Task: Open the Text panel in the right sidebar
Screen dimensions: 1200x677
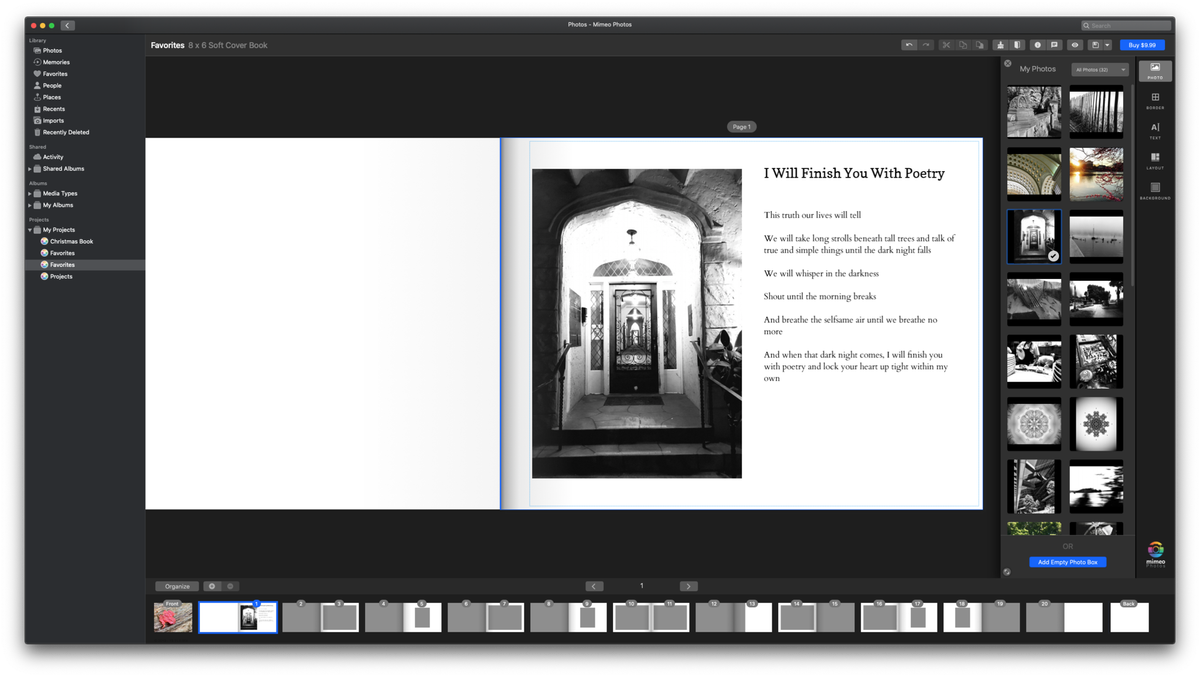Action: 1155,128
